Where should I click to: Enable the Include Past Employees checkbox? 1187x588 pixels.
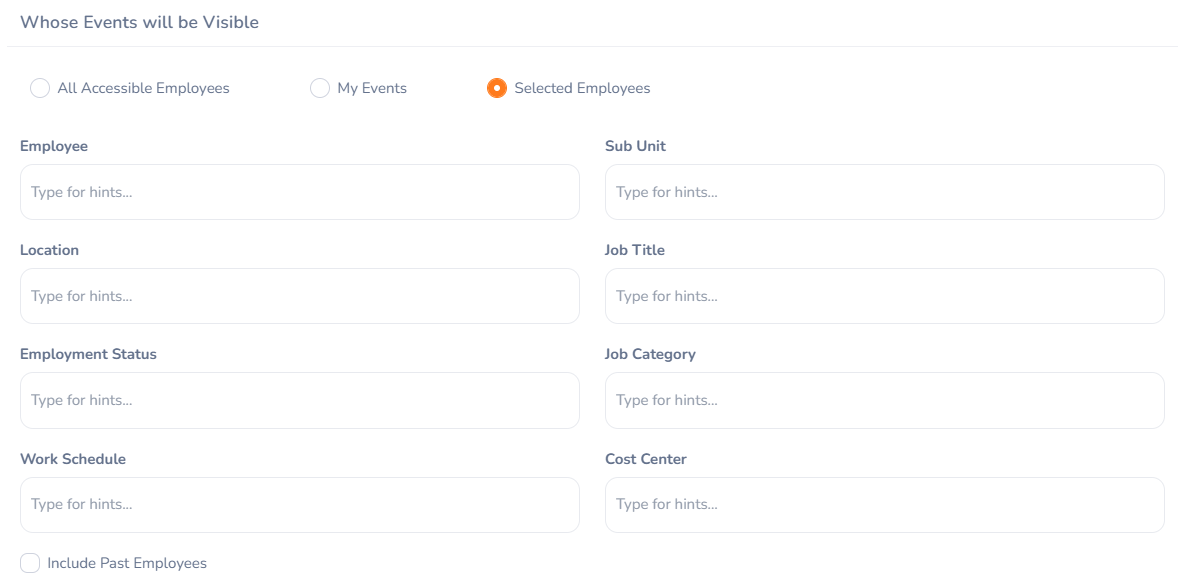tap(30, 563)
